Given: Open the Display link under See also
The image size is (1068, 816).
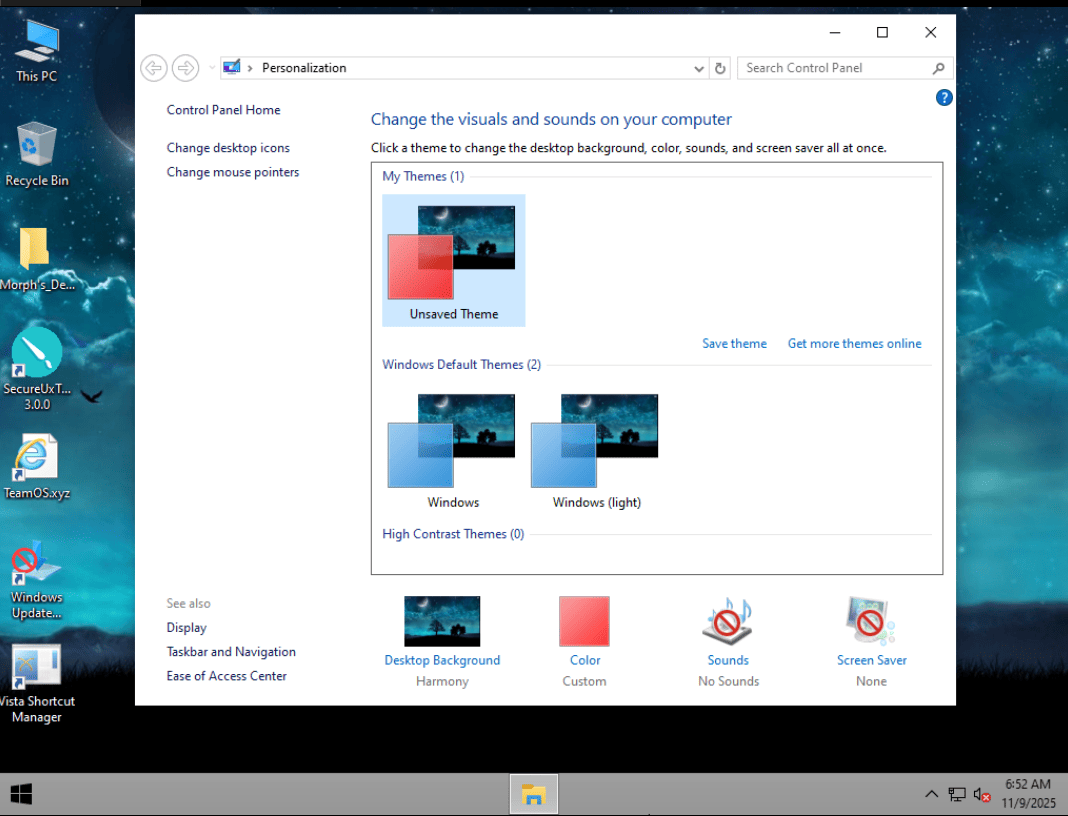Looking at the screenshot, I should 187,627.
